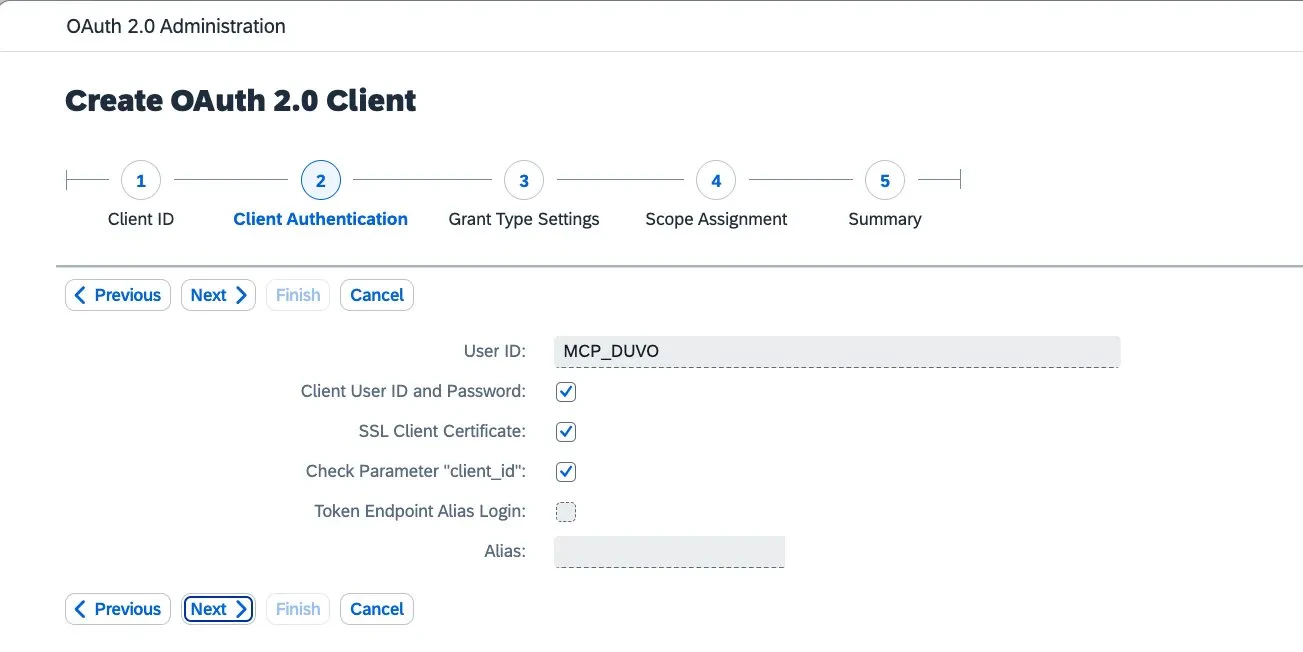Jump to step 3 Grant Type Settings
The image size is (1303, 652).
[x=524, y=181]
